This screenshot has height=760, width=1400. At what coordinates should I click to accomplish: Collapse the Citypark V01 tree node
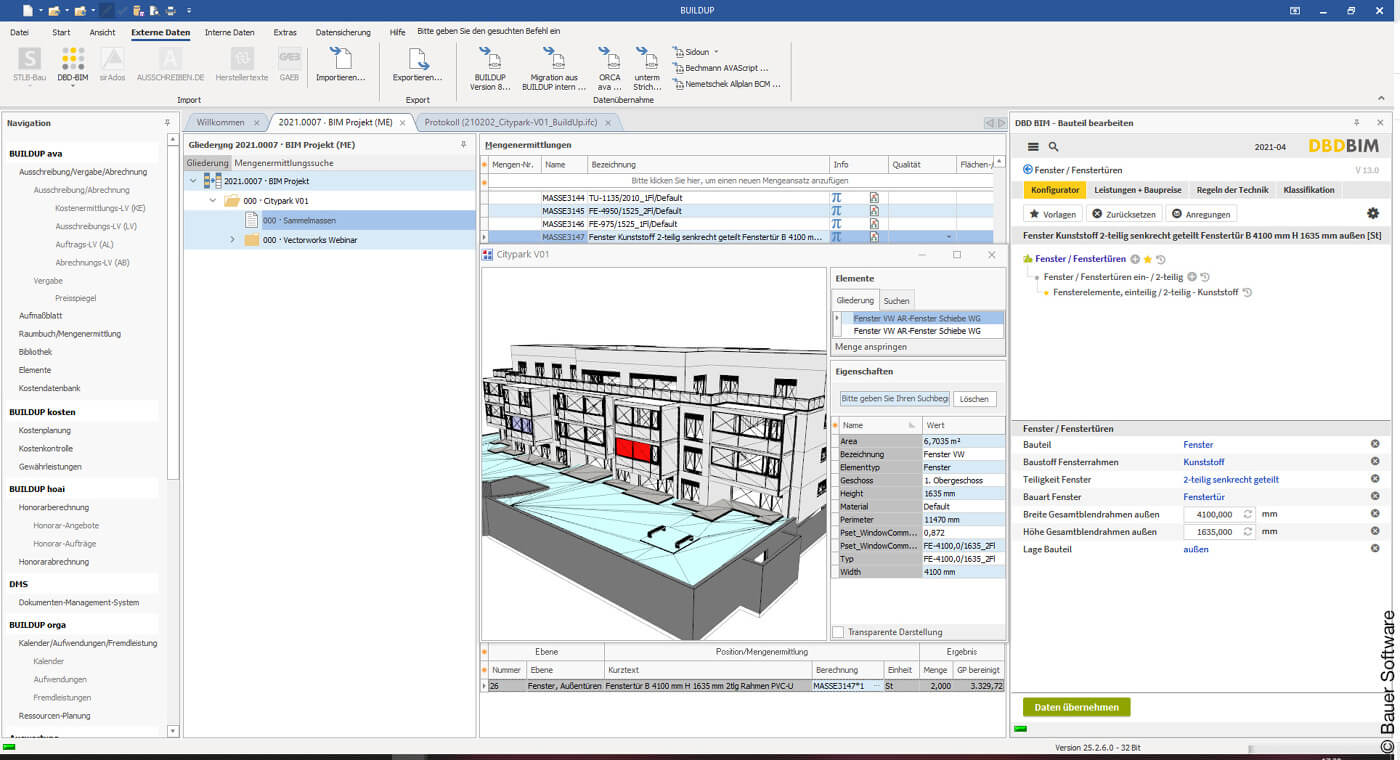point(212,201)
